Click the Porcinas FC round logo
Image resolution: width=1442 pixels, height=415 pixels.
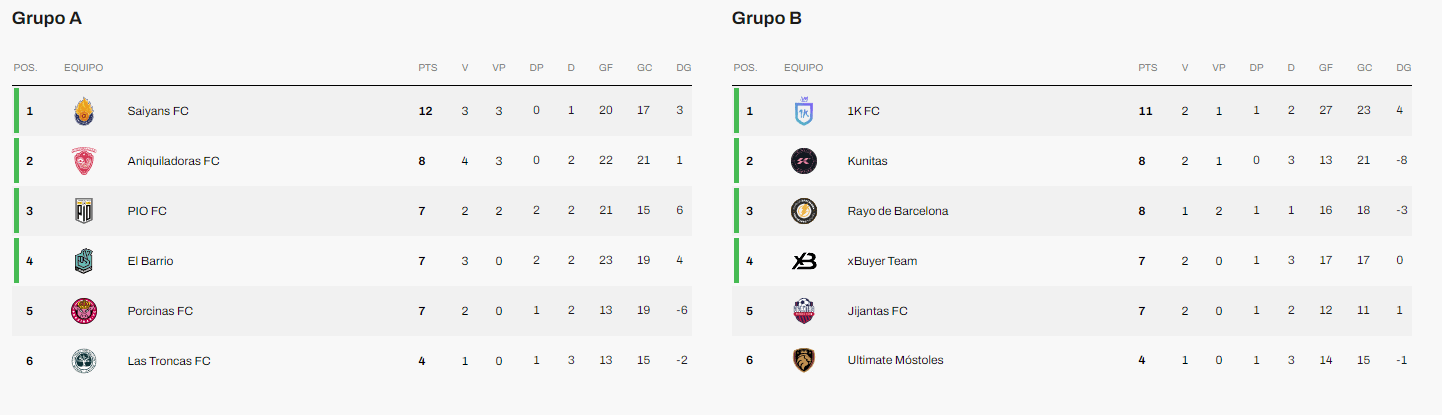click(84, 311)
